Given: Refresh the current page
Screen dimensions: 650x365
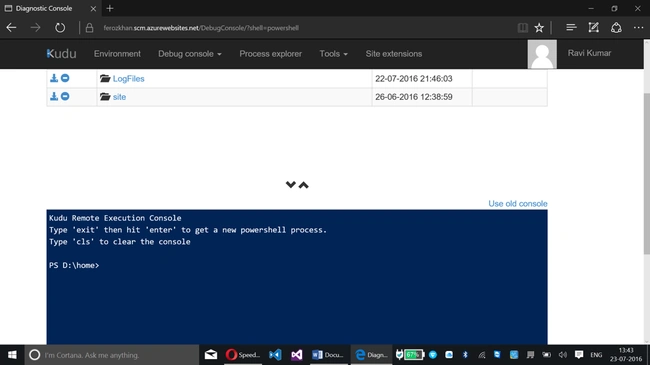Looking at the screenshot, I should click(60, 28).
